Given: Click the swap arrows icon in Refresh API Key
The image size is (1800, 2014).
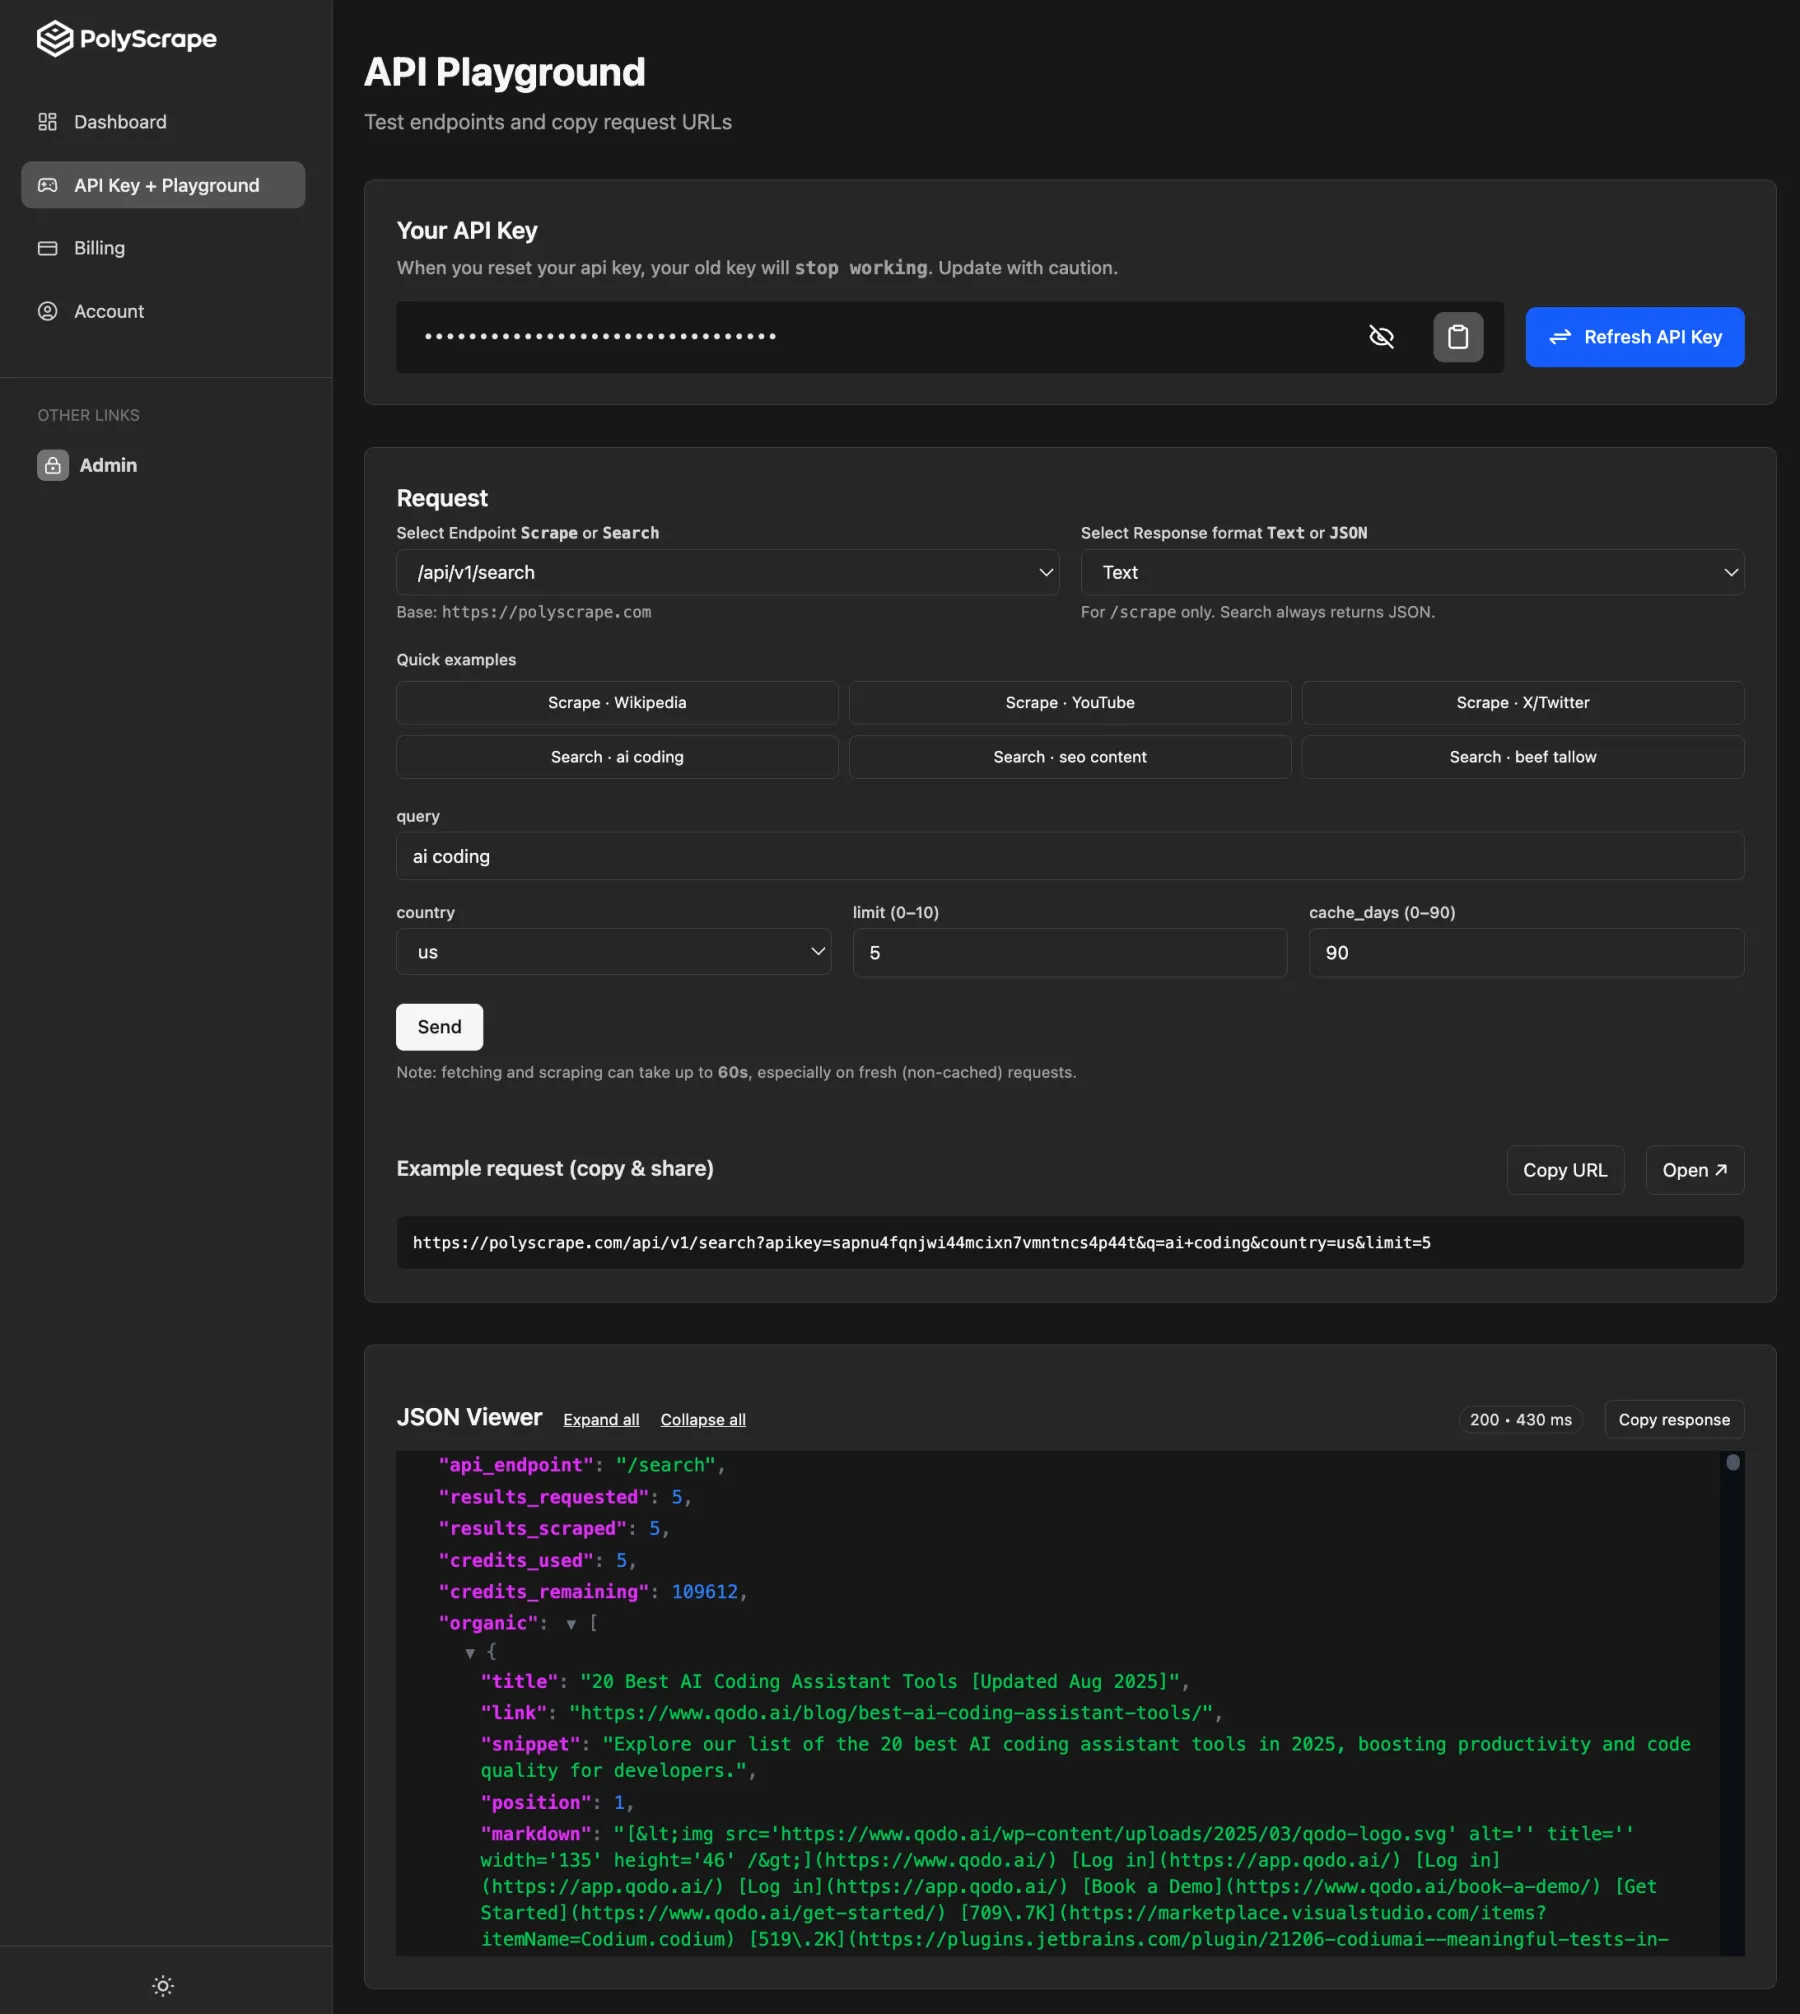Looking at the screenshot, I should [1560, 337].
